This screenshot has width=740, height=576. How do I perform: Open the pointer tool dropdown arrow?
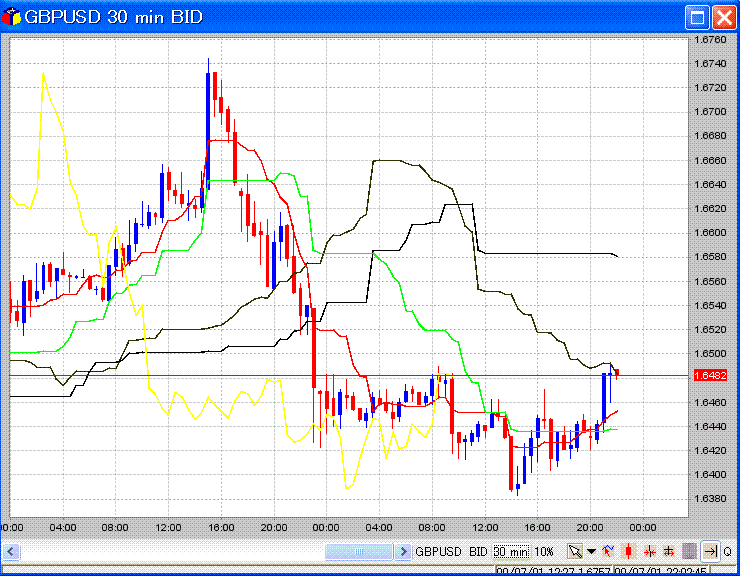pyautogui.click(x=591, y=551)
